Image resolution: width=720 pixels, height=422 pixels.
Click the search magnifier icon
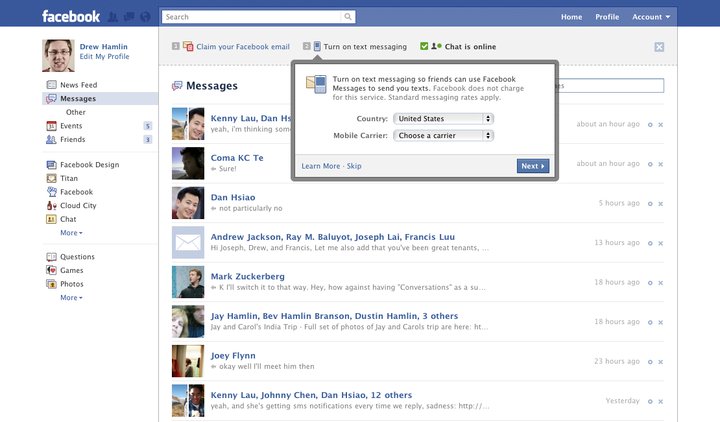(348, 17)
